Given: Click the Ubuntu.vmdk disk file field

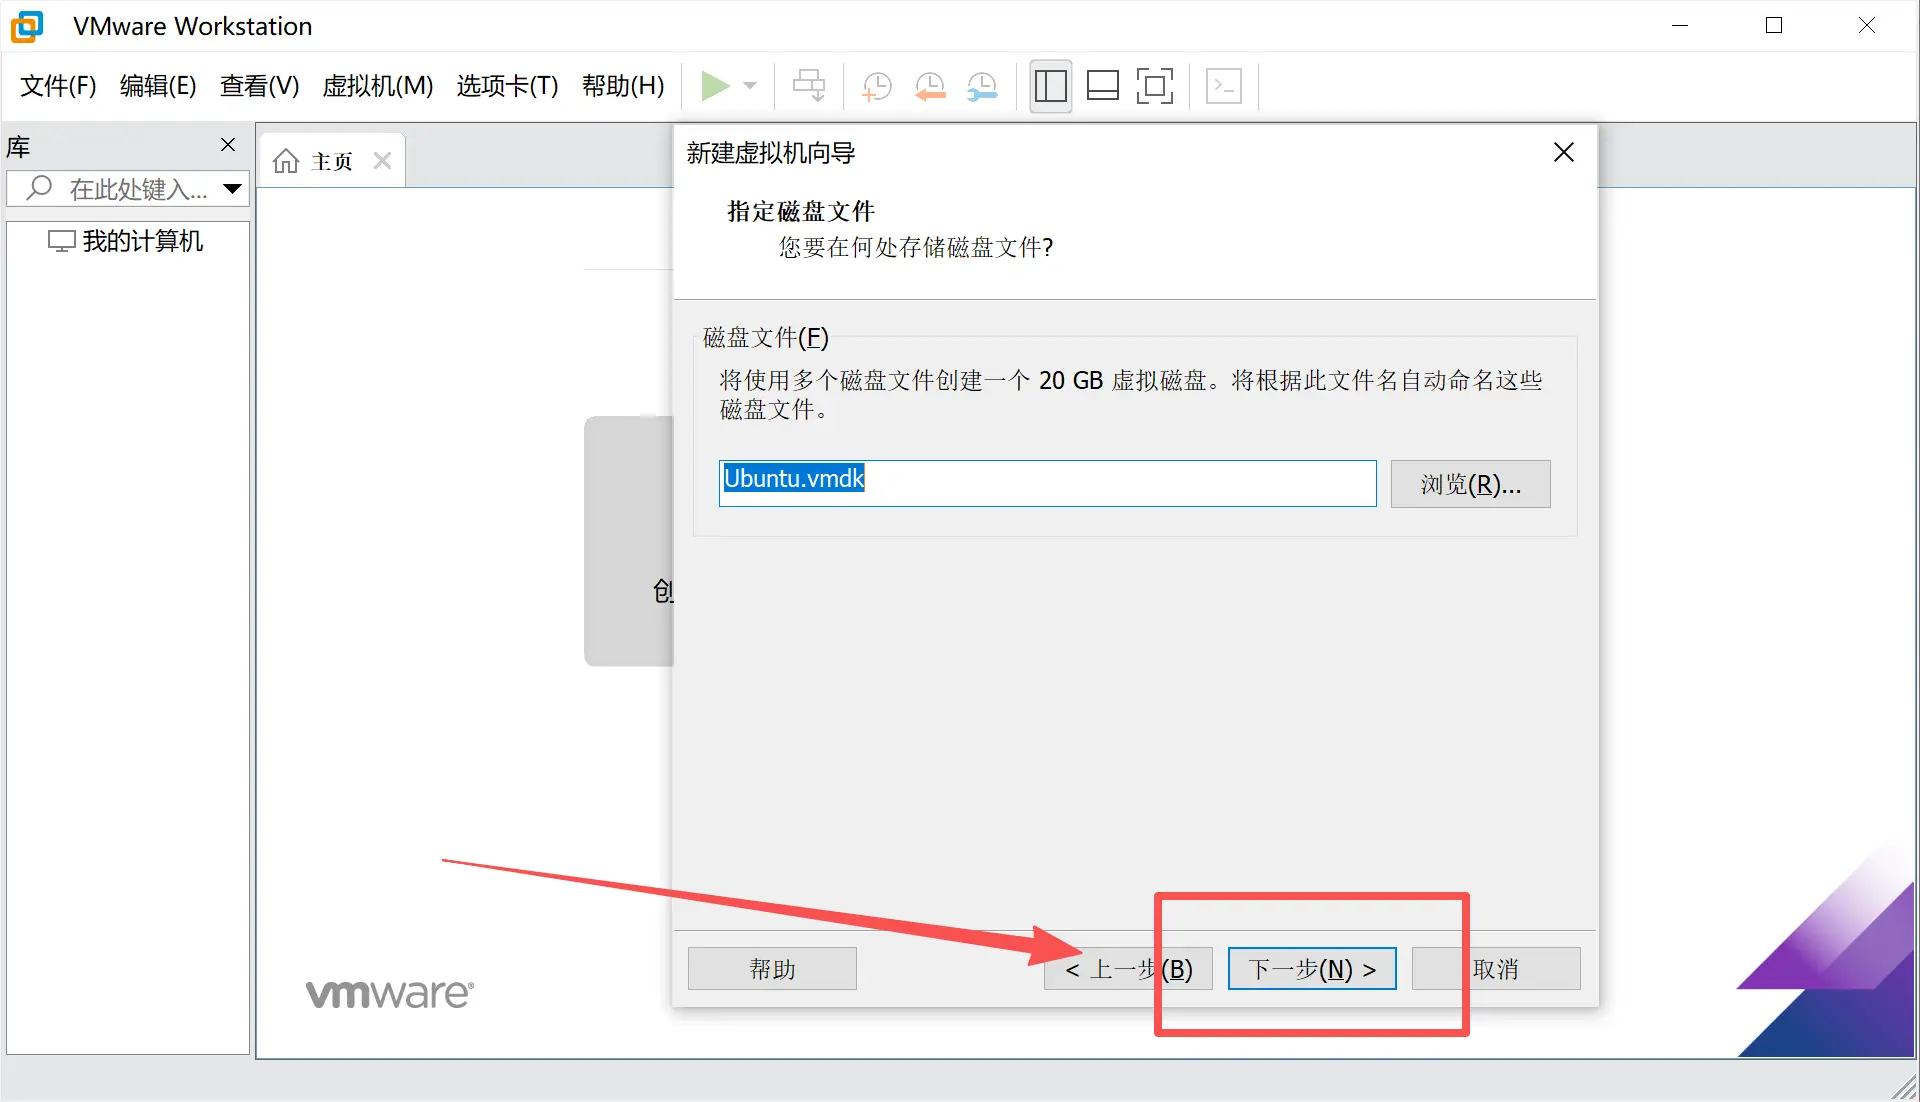Looking at the screenshot, I should coord(1047,483).
